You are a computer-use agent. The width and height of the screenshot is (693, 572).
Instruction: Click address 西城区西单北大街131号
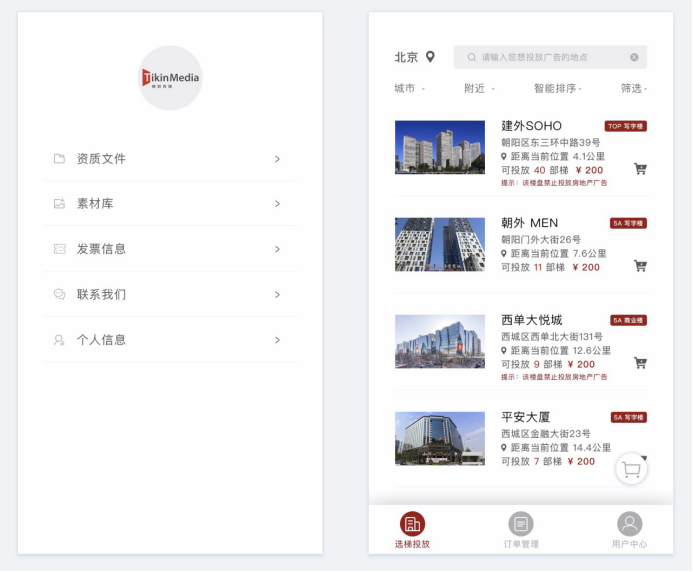(x=552, y=336)
